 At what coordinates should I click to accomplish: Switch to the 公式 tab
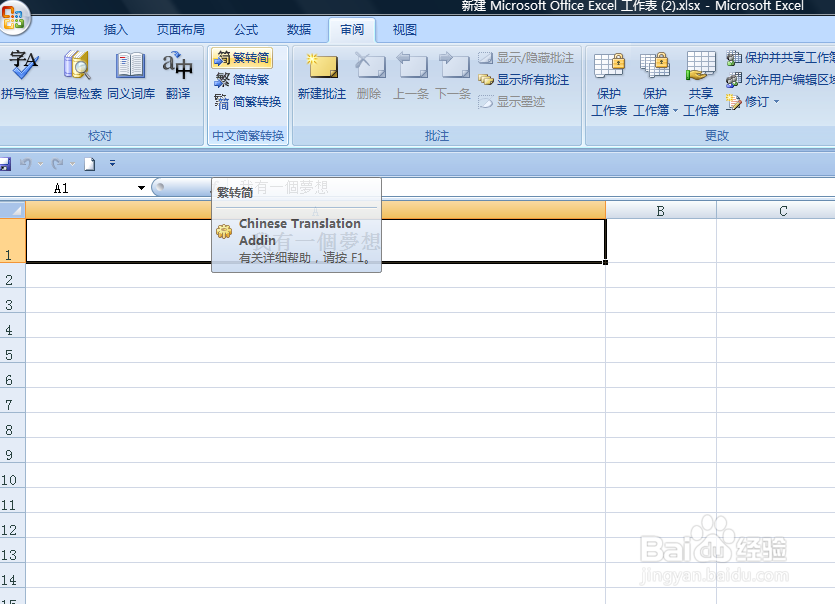(246, 30)
